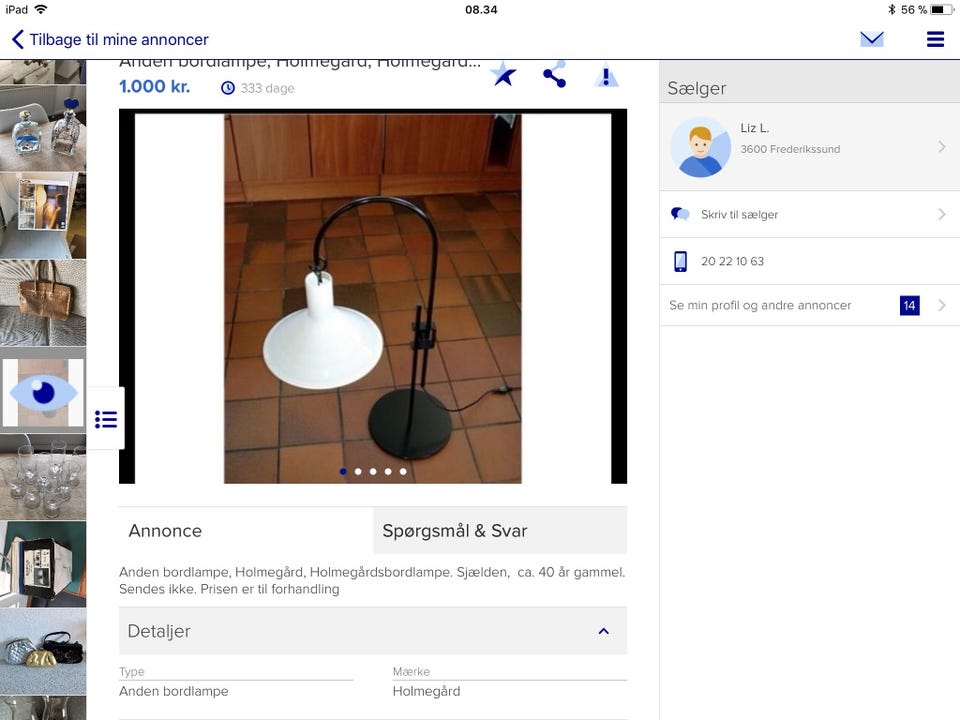
Task: Share this listing via the share icon
Action: tap(554, 75)
